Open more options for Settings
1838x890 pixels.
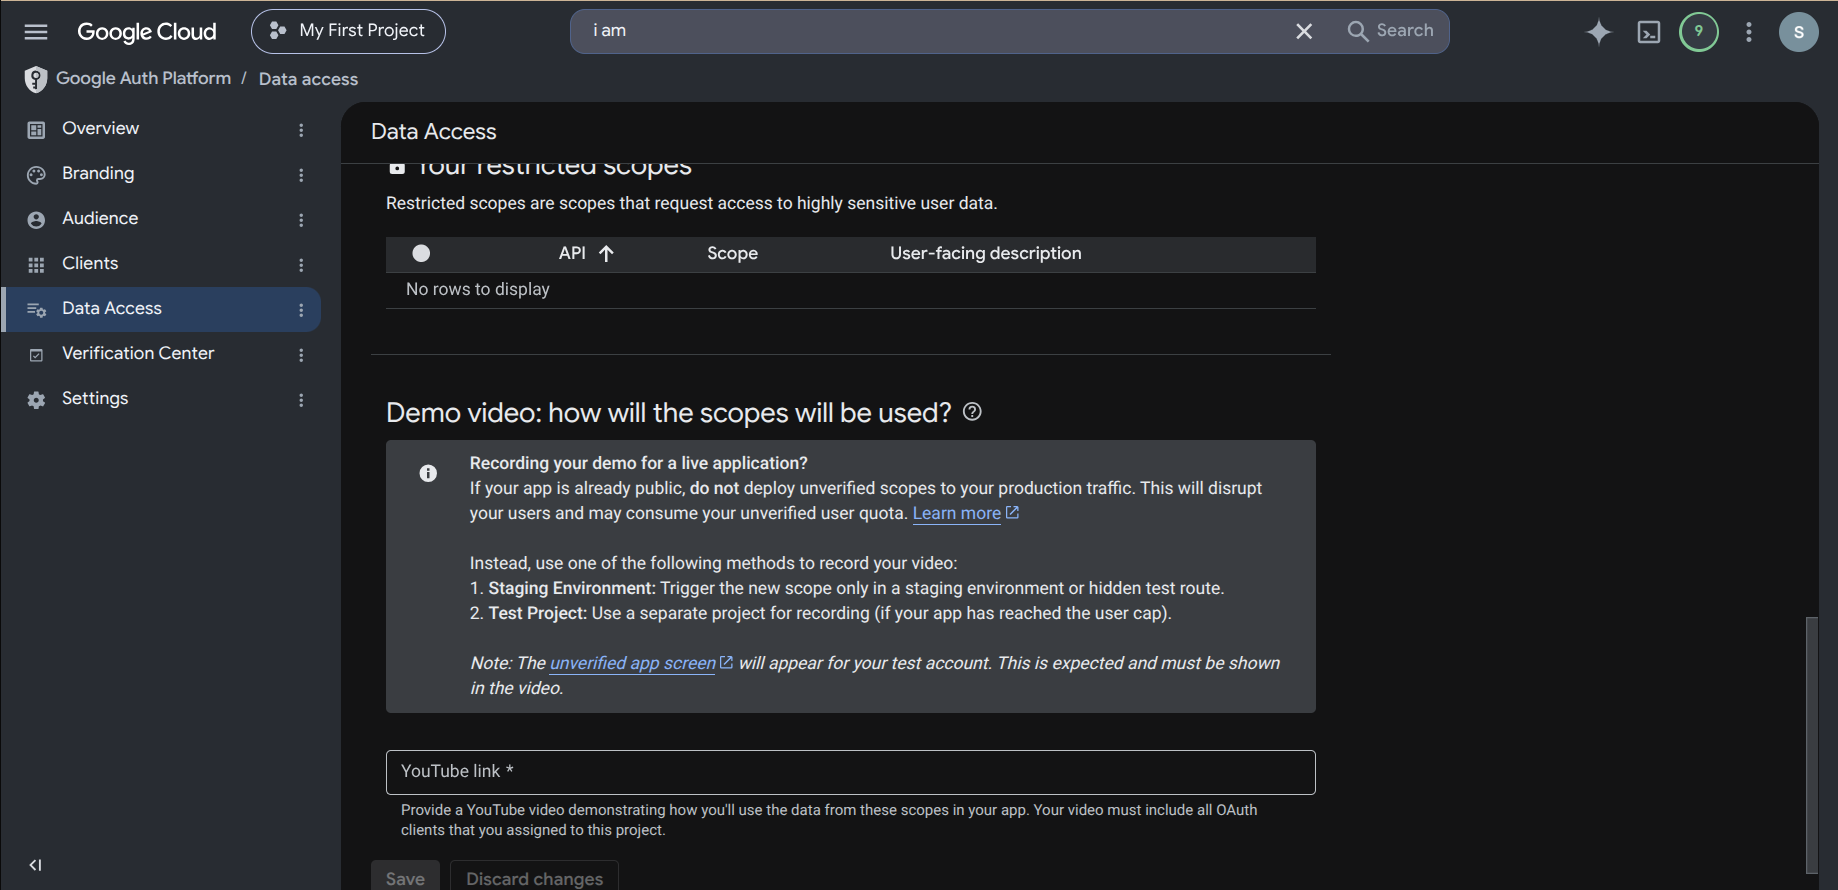coord(301,400)
